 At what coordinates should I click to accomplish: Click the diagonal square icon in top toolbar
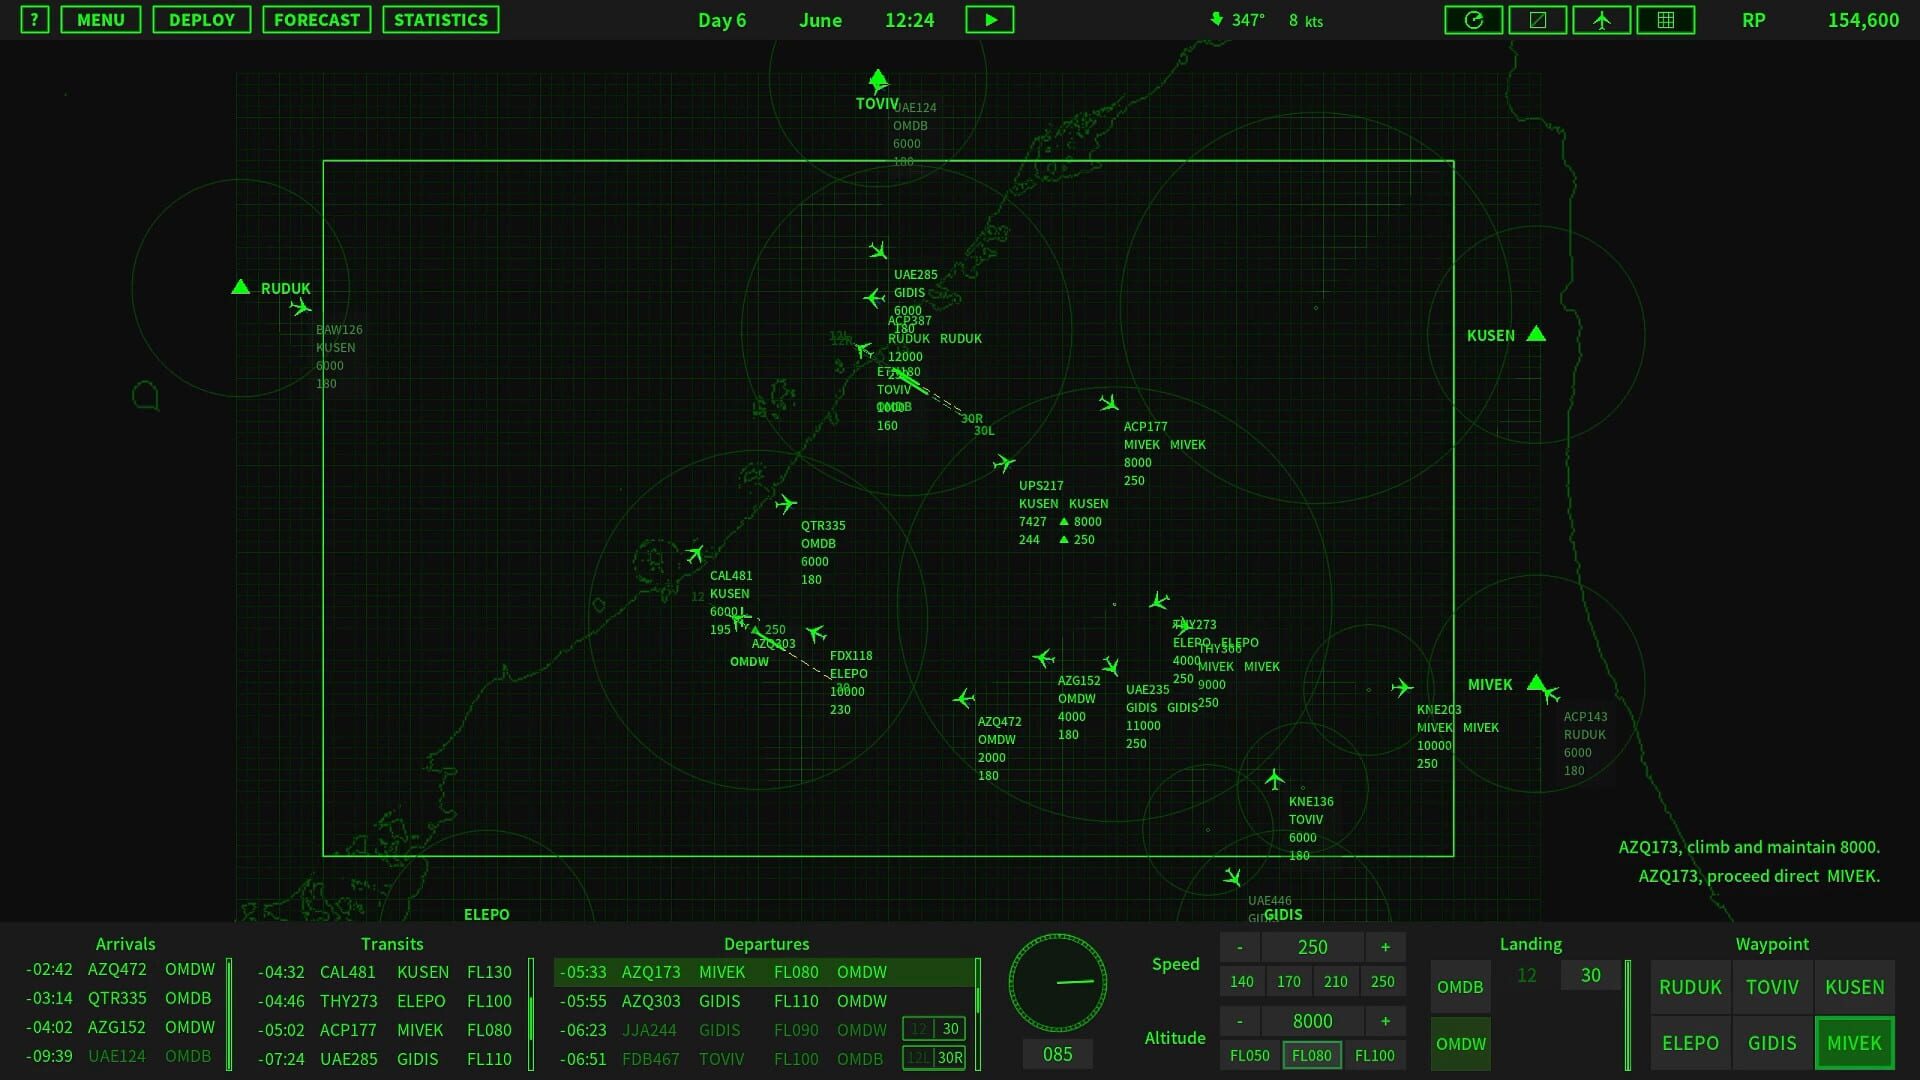1537,19
